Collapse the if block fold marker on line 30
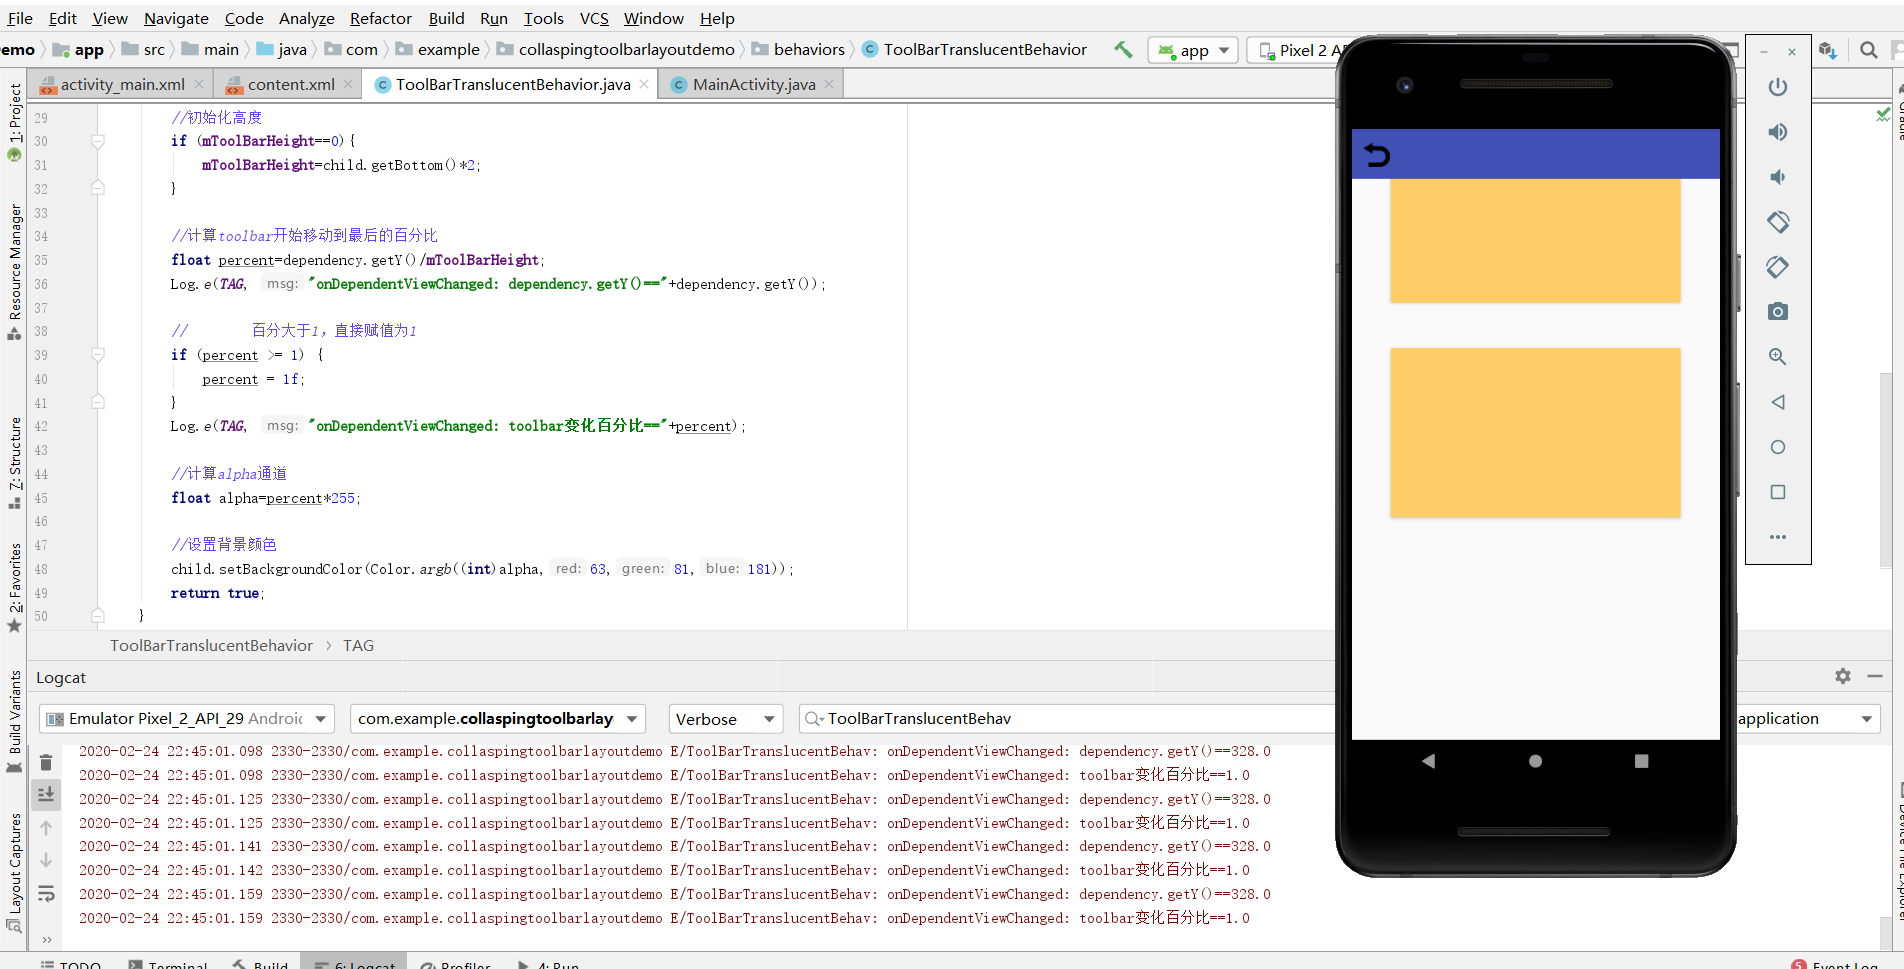This screenshot has height=969, width=1904. coord(98,141)
